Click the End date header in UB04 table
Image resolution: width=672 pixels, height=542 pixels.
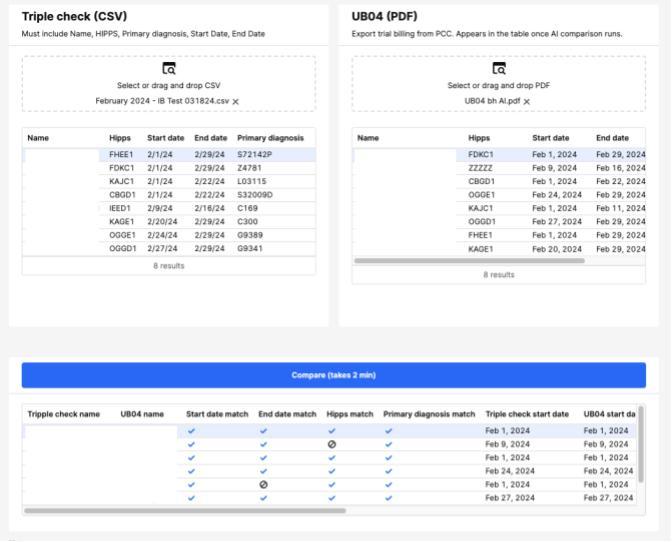[612, 138]
